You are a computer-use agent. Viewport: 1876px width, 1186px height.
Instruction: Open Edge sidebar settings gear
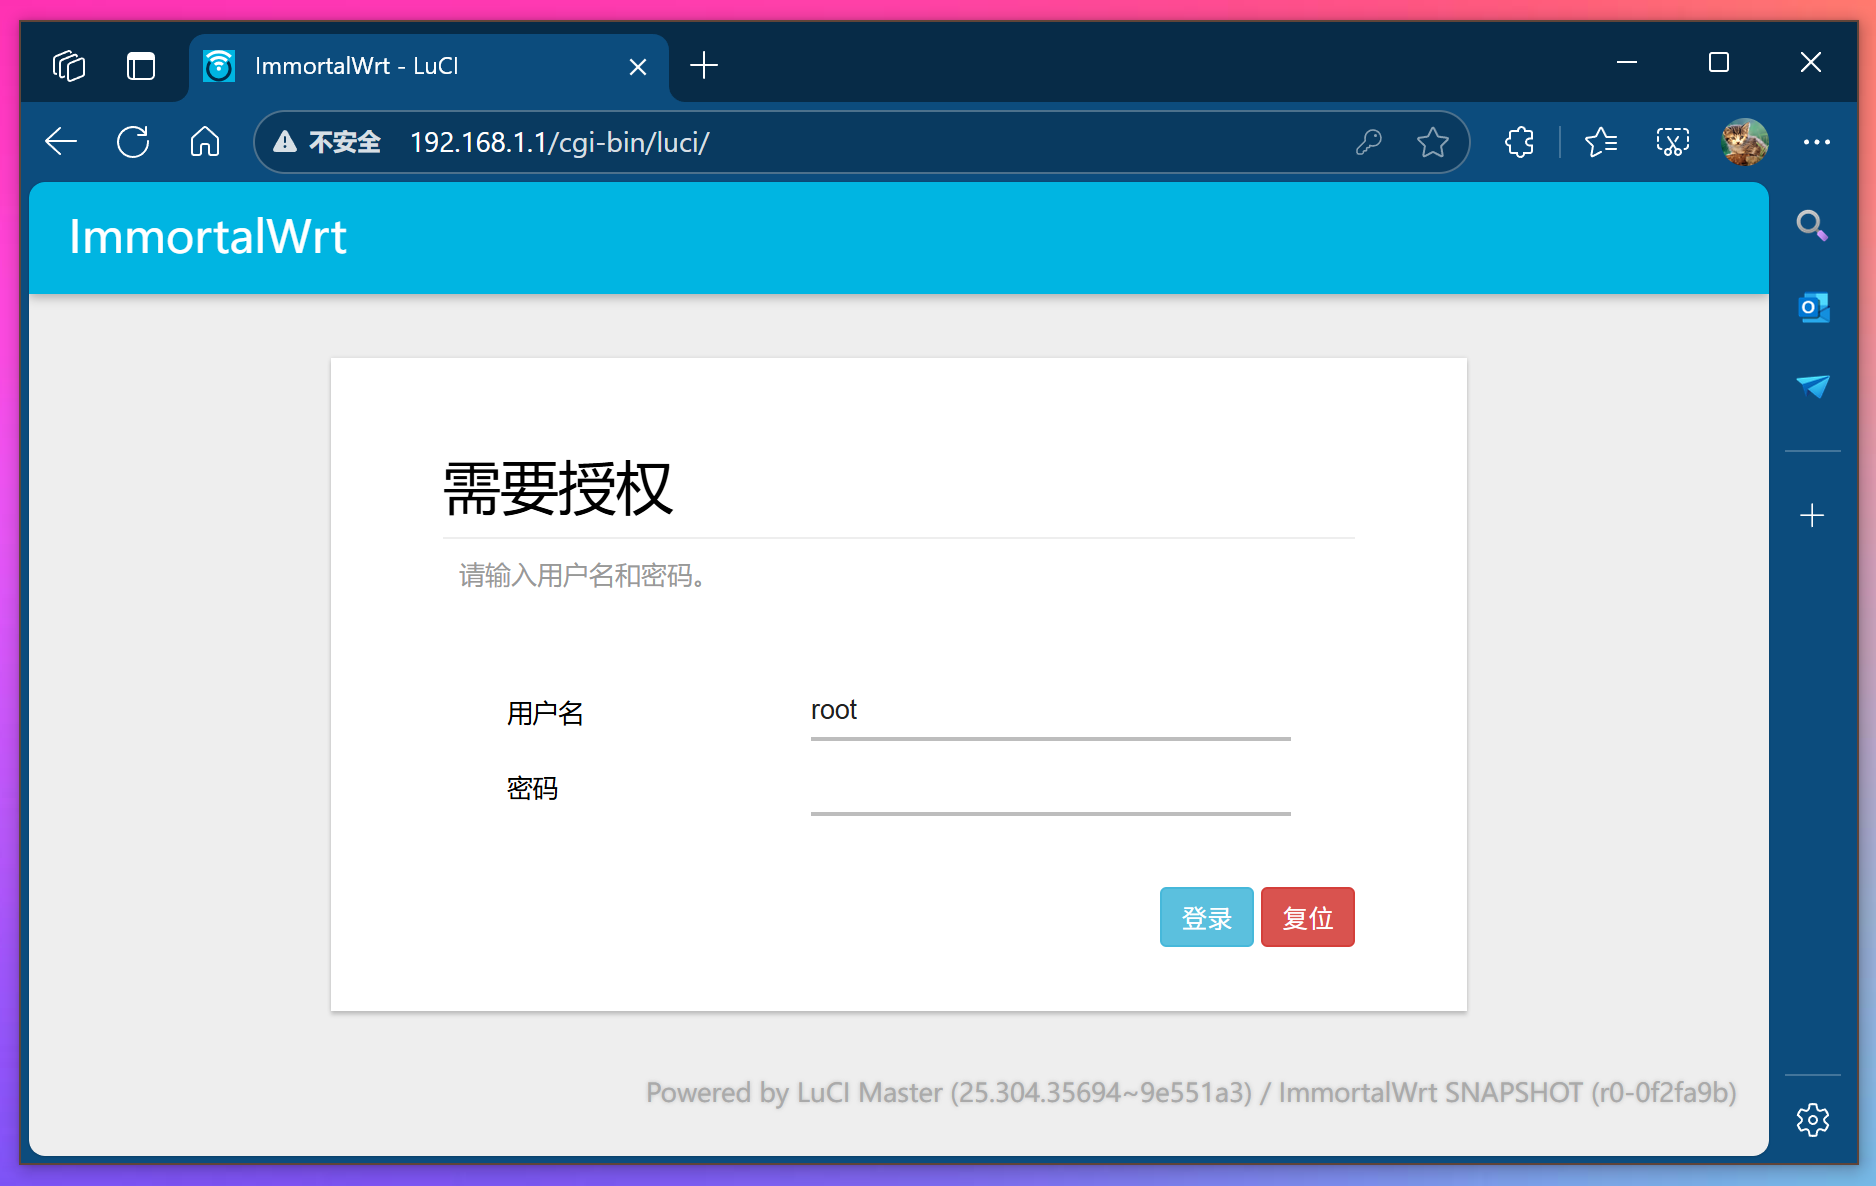1813,1120
